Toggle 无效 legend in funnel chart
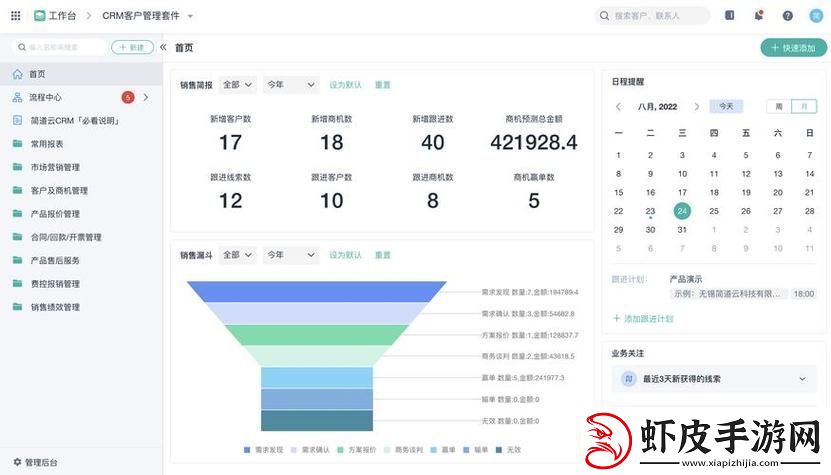Viewport: 831px width, 475px height. (508, 450)
